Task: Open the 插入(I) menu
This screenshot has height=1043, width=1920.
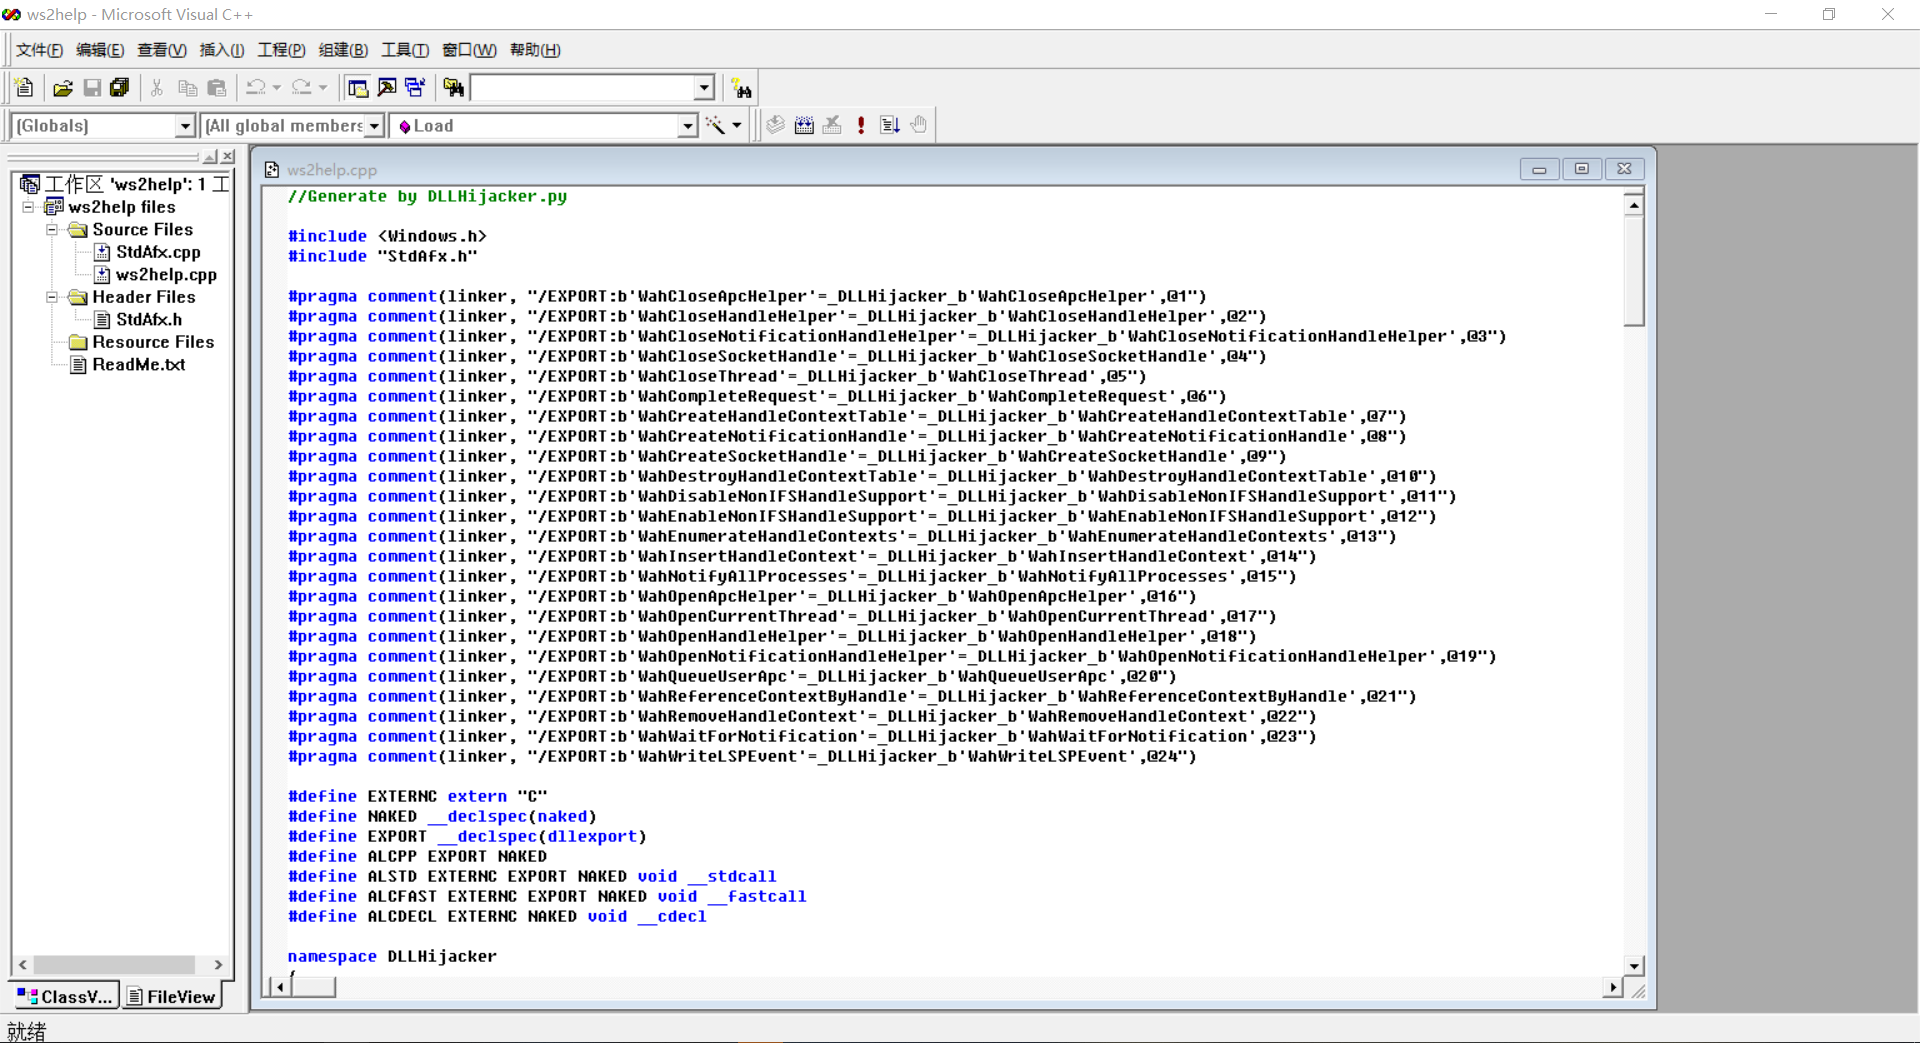Action: click(x=222, y=50)
